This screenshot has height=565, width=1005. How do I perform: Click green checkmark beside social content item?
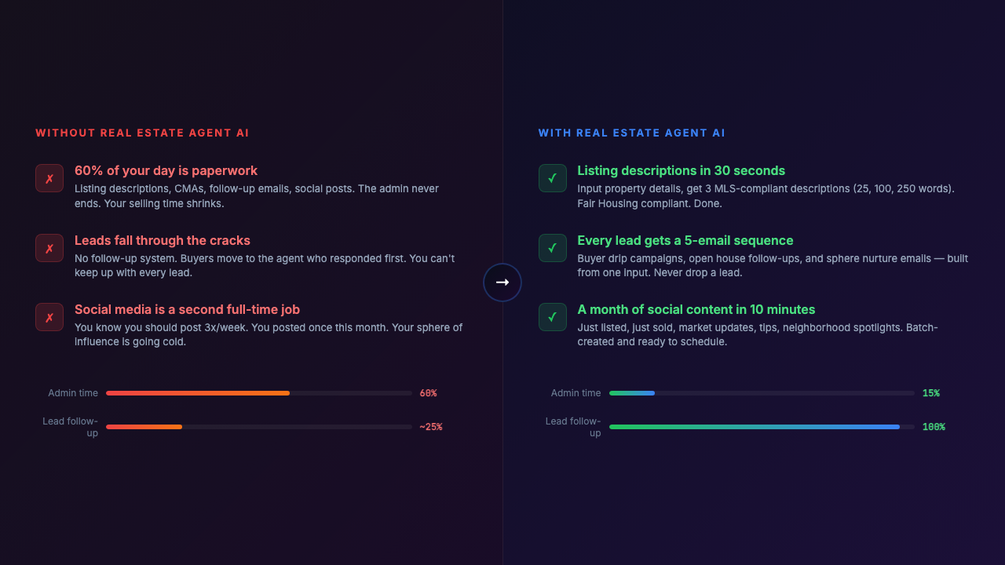point(552,318)
